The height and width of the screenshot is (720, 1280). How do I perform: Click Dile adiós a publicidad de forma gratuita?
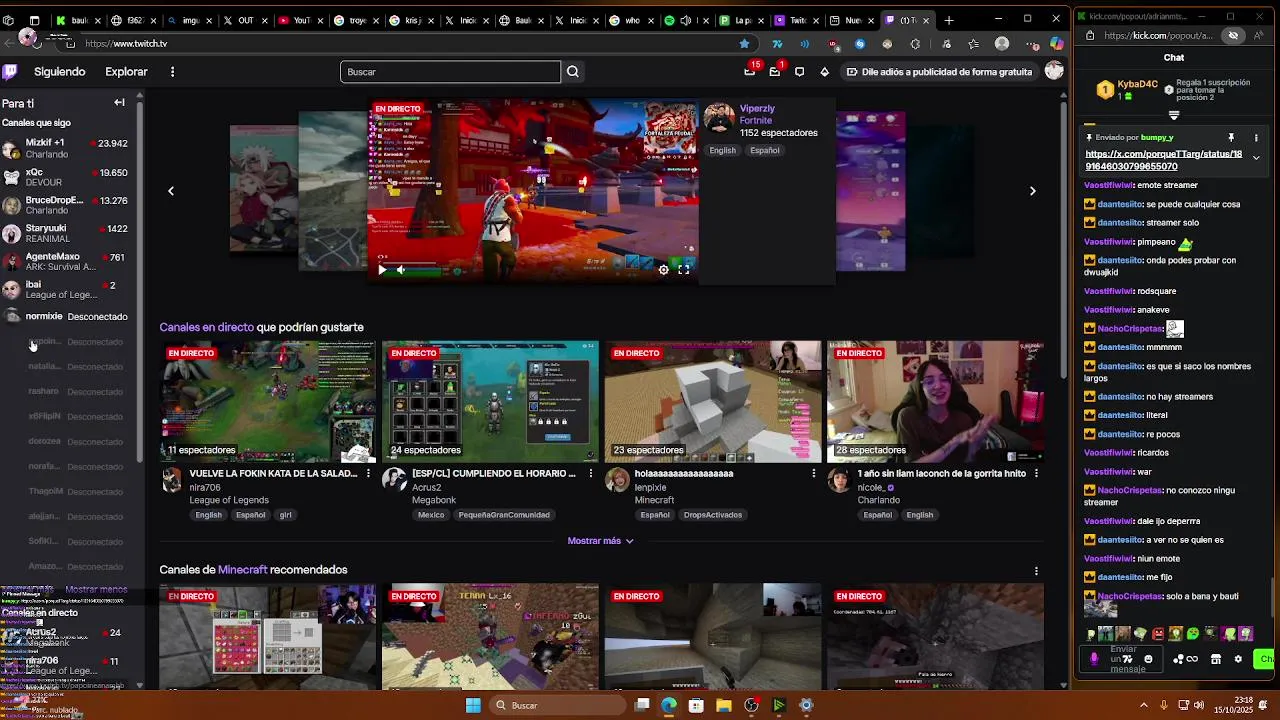[938, 72]
